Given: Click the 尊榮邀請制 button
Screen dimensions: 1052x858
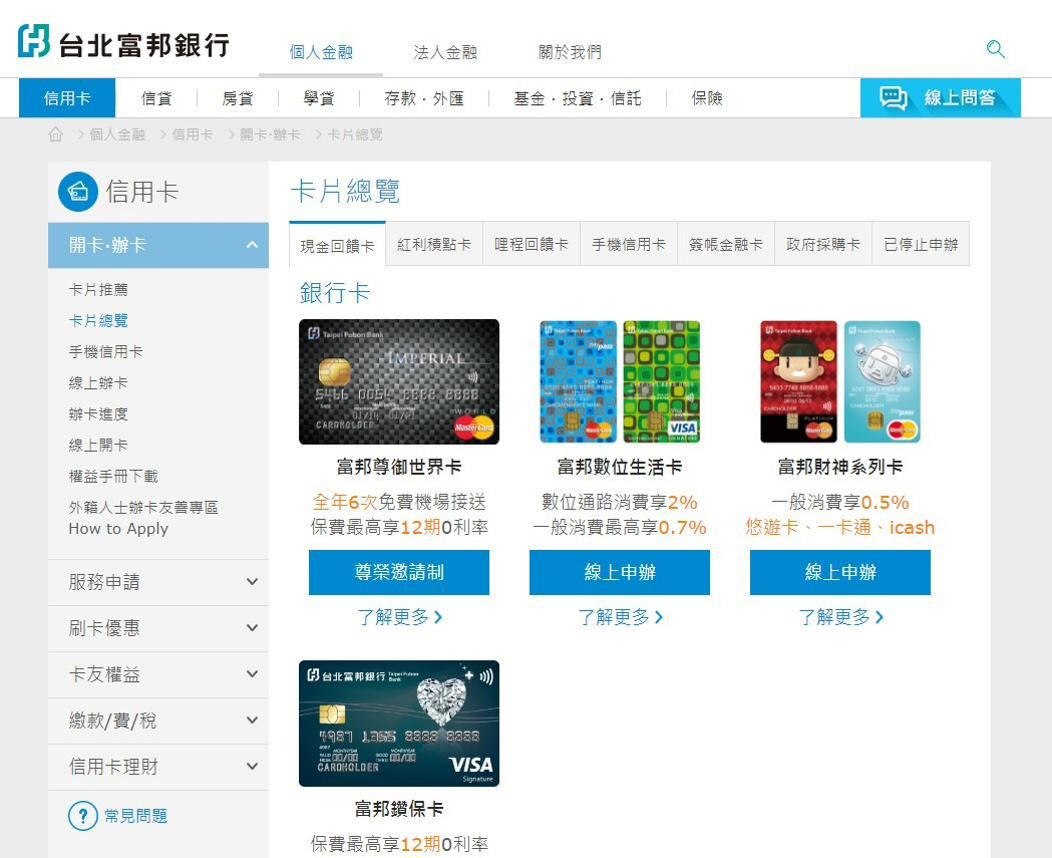Looking at the screenshot, I should (x=399, y=572).
